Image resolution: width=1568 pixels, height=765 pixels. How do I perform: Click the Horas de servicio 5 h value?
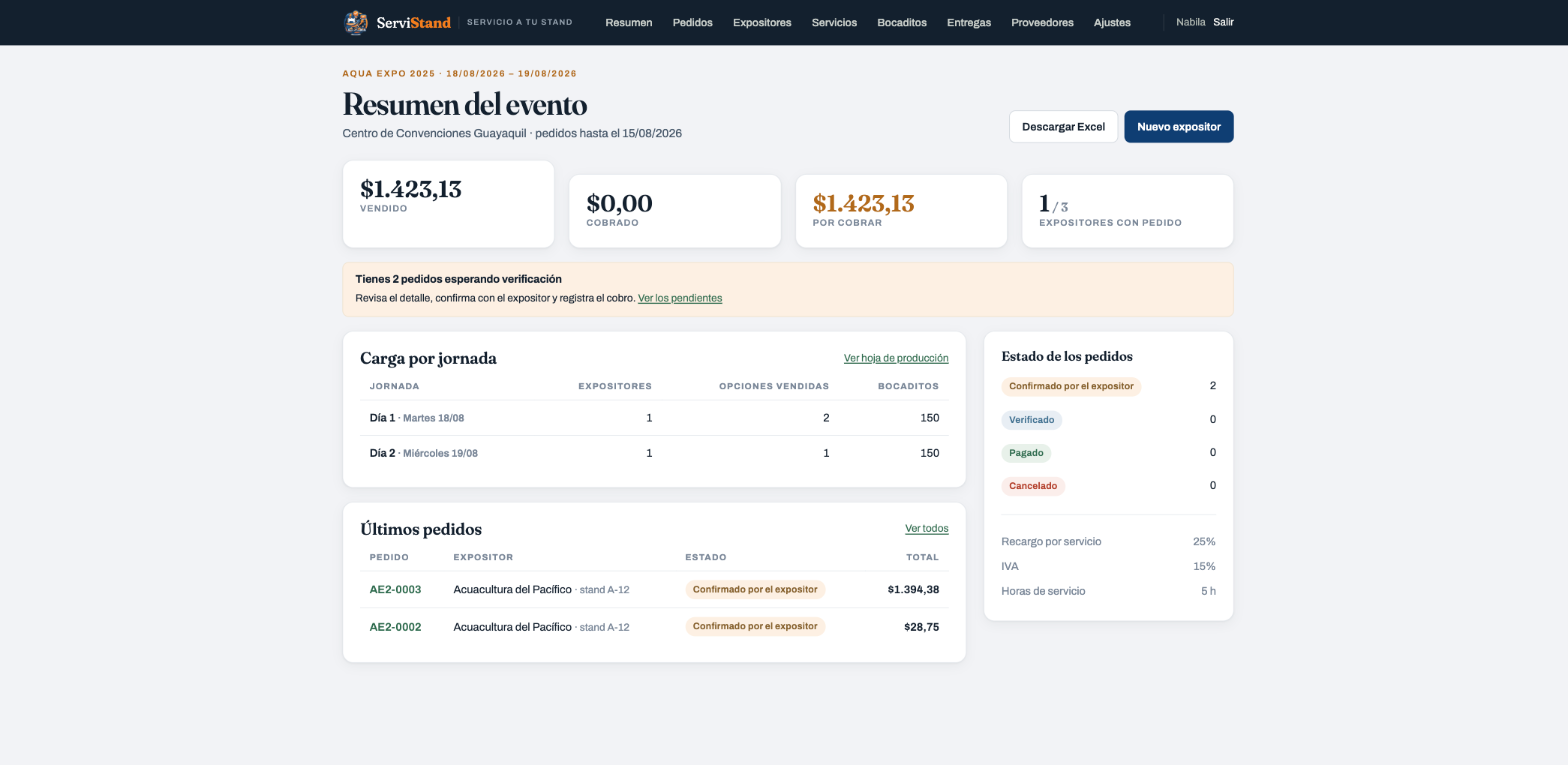pyautogui.click(x=1208, y=592)
